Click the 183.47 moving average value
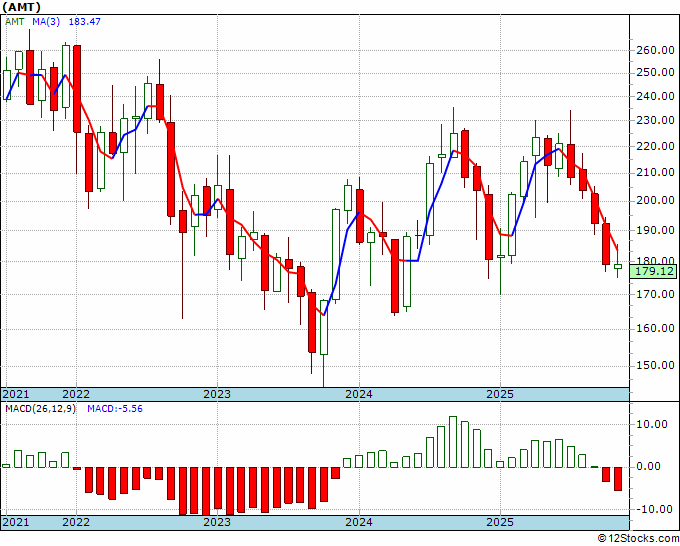Image resolution: width=680 pixels, height=546 pixels. (85, 22)
